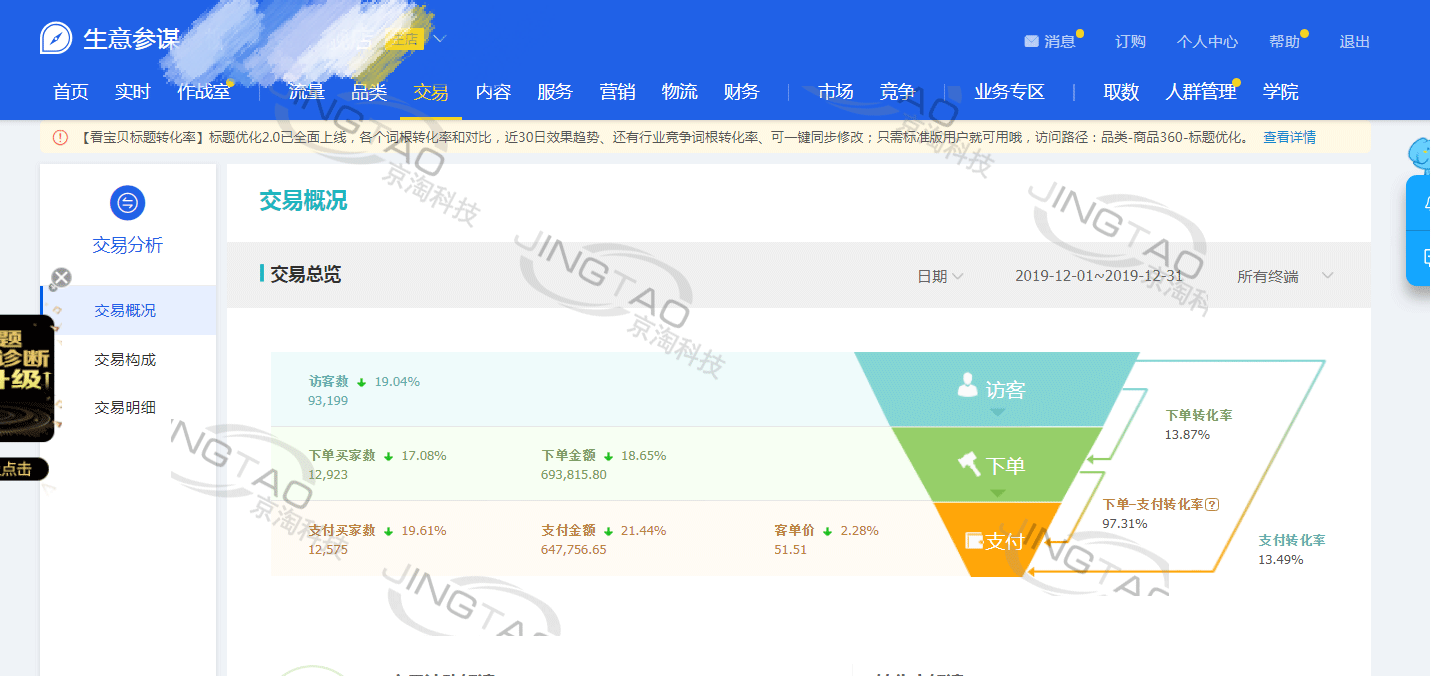Click the 支付 wallet icon in funnel
This screenshot has height=677, width=1431.
[974, 541]
